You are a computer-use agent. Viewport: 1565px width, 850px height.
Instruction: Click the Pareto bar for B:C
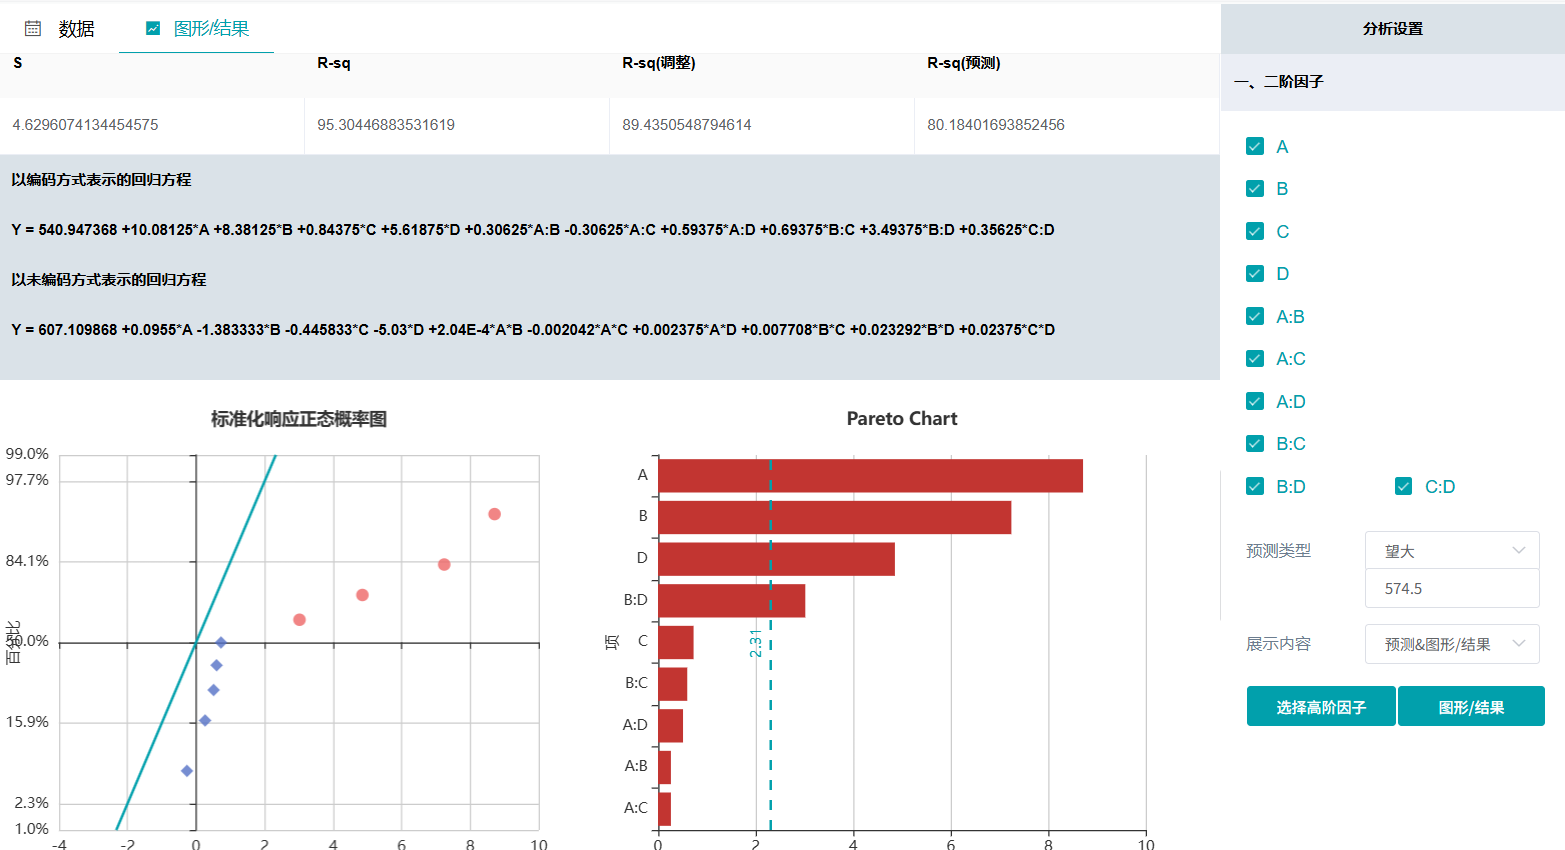672,684
